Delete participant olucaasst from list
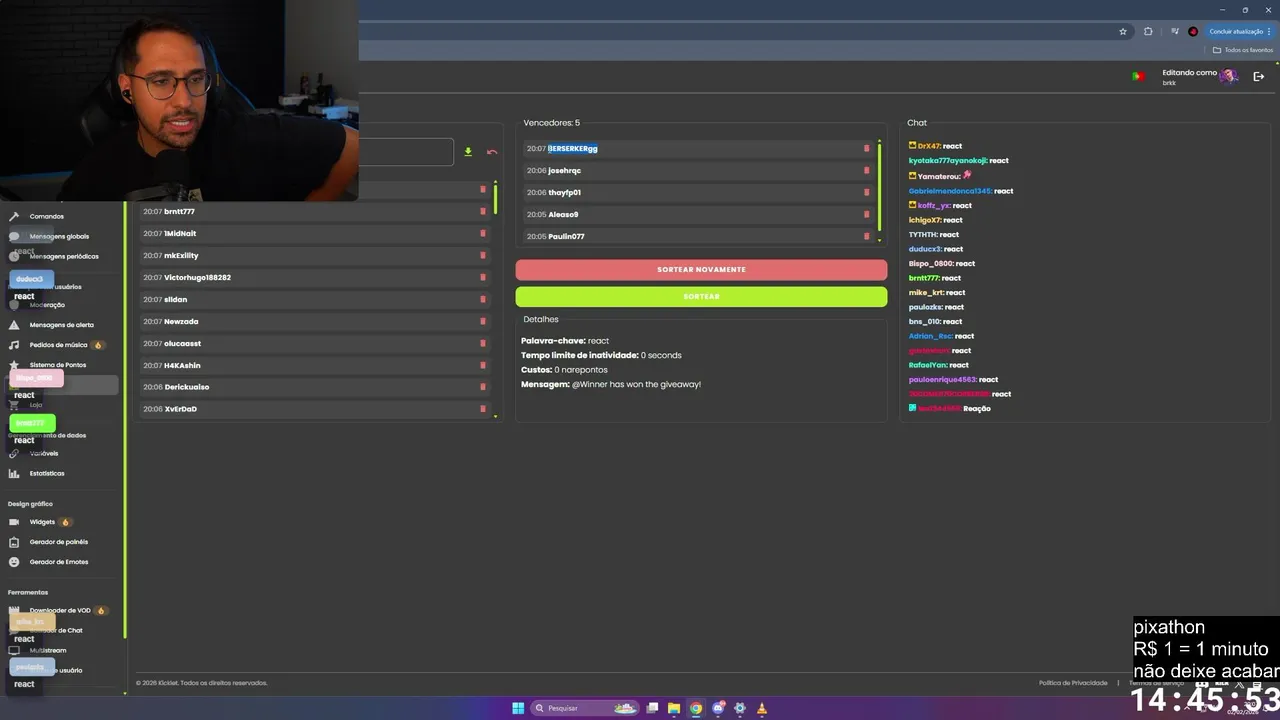The image size is (1280, 720). tap(483, 344)
